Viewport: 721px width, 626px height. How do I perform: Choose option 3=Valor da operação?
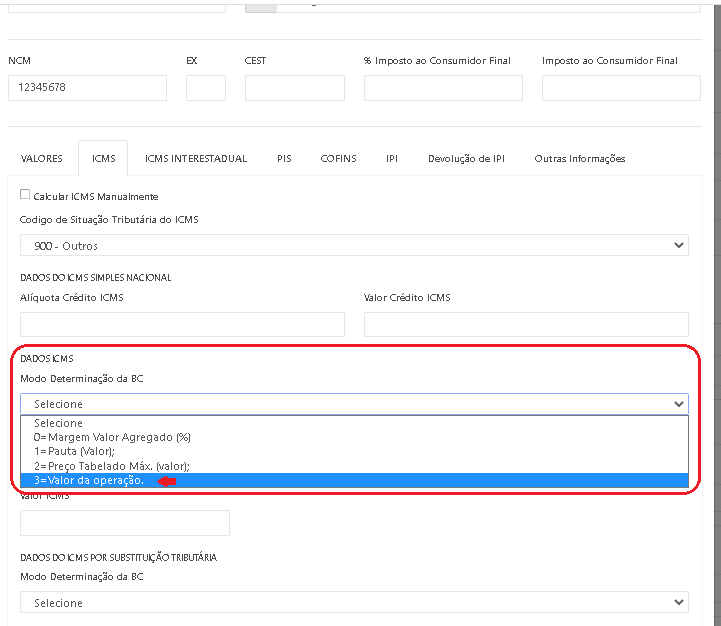point(89,481)
